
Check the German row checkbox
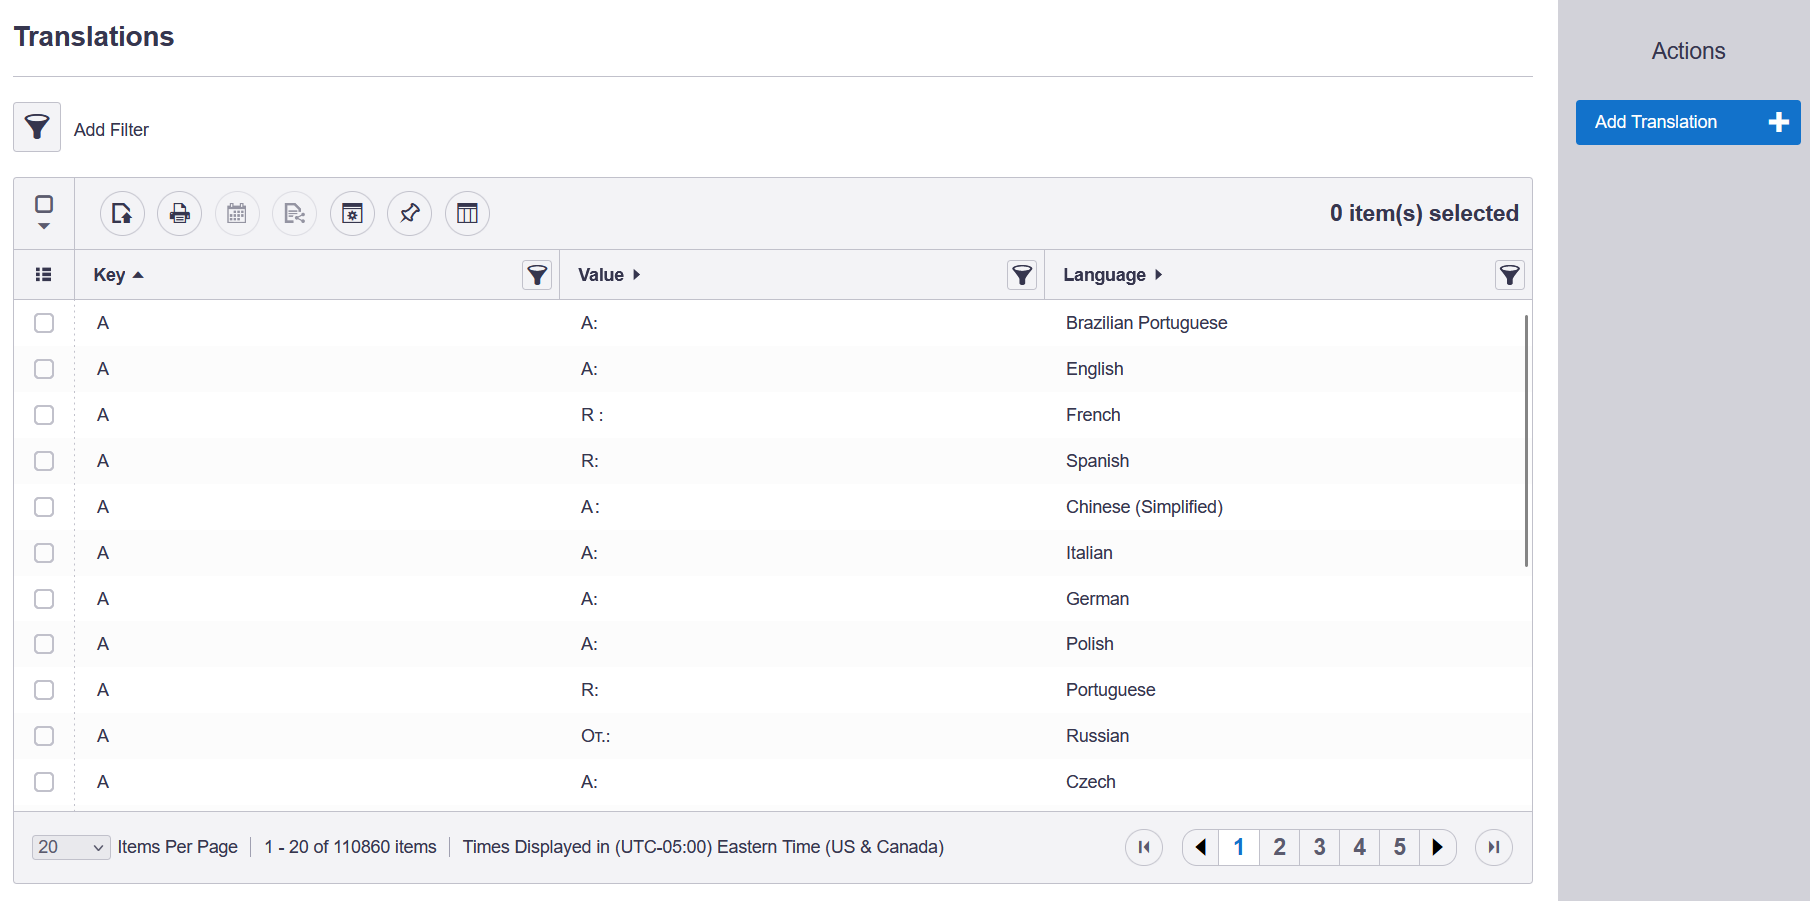coord(44,599)
